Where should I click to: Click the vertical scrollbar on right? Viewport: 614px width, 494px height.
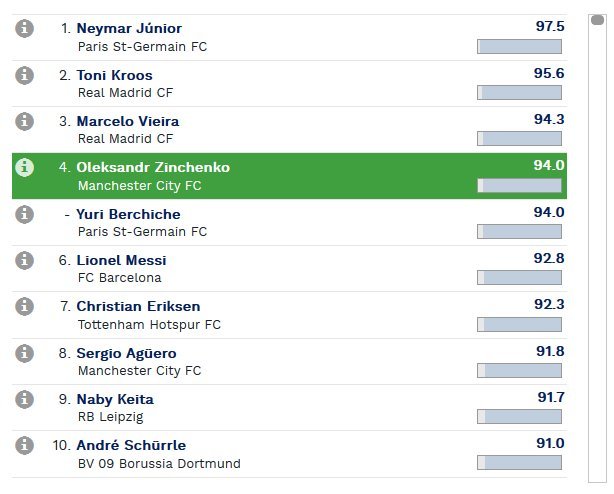pos(598,250)
